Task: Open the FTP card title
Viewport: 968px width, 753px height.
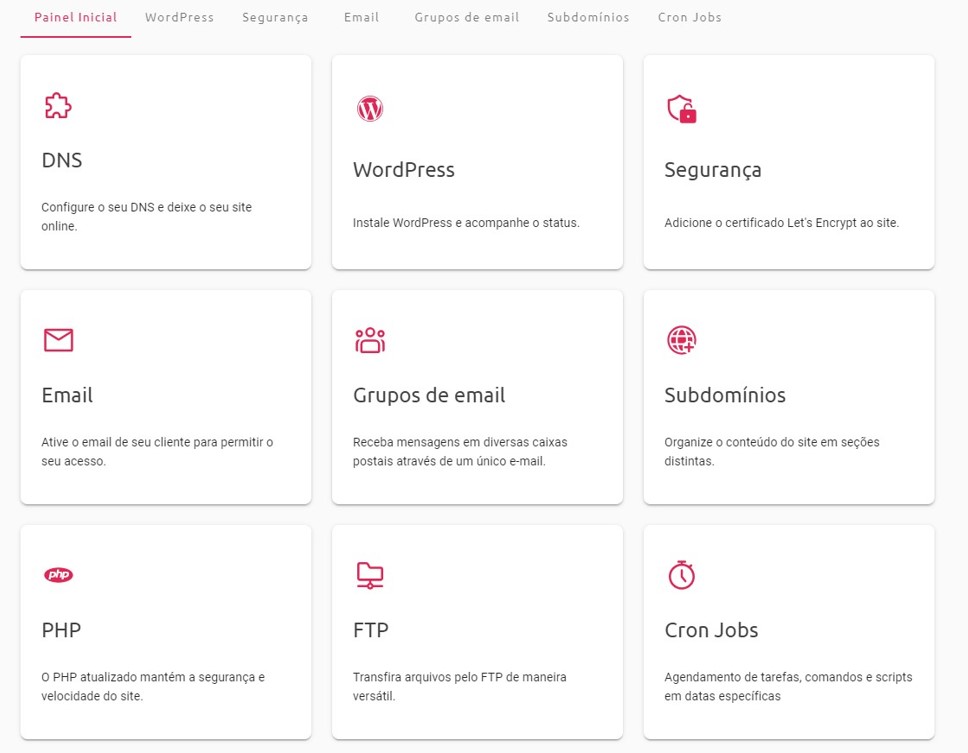Action: (370, 630)
